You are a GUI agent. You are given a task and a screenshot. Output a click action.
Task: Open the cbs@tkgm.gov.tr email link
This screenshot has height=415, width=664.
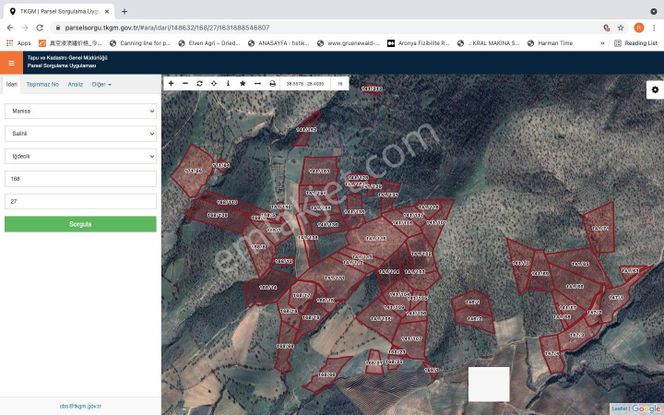80,406
